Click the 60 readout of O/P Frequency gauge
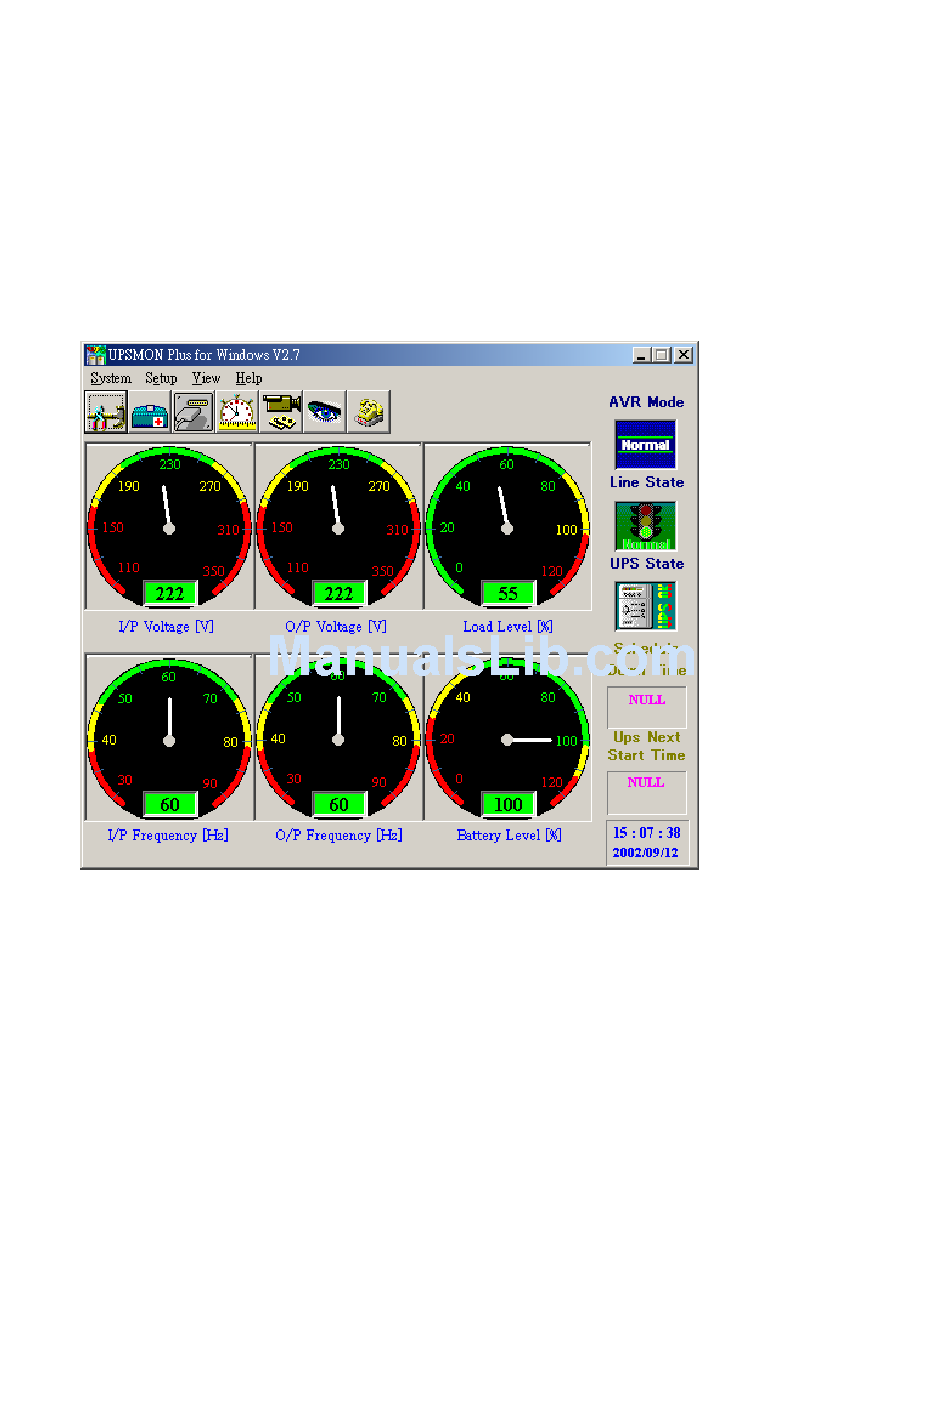950x1420 pixels. (339, 804)
